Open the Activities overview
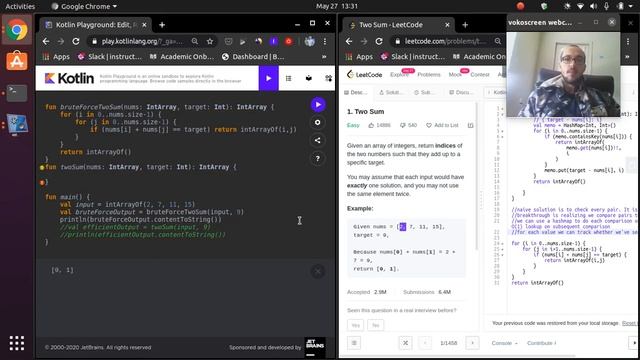Image resolution: width=640 pixels, height=360 pixels. 20,7
